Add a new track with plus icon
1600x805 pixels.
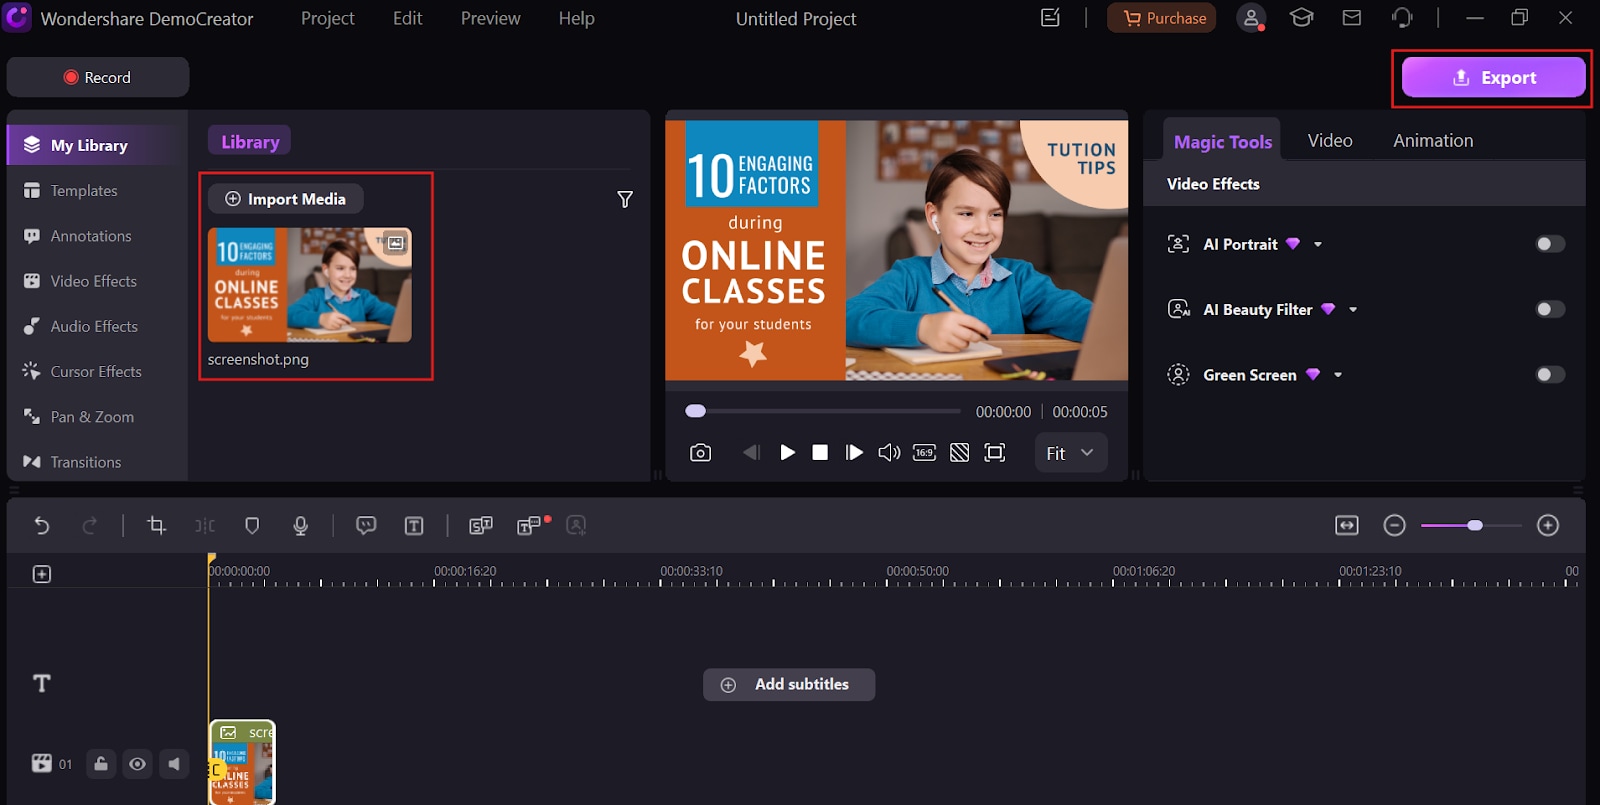point(42,574)
